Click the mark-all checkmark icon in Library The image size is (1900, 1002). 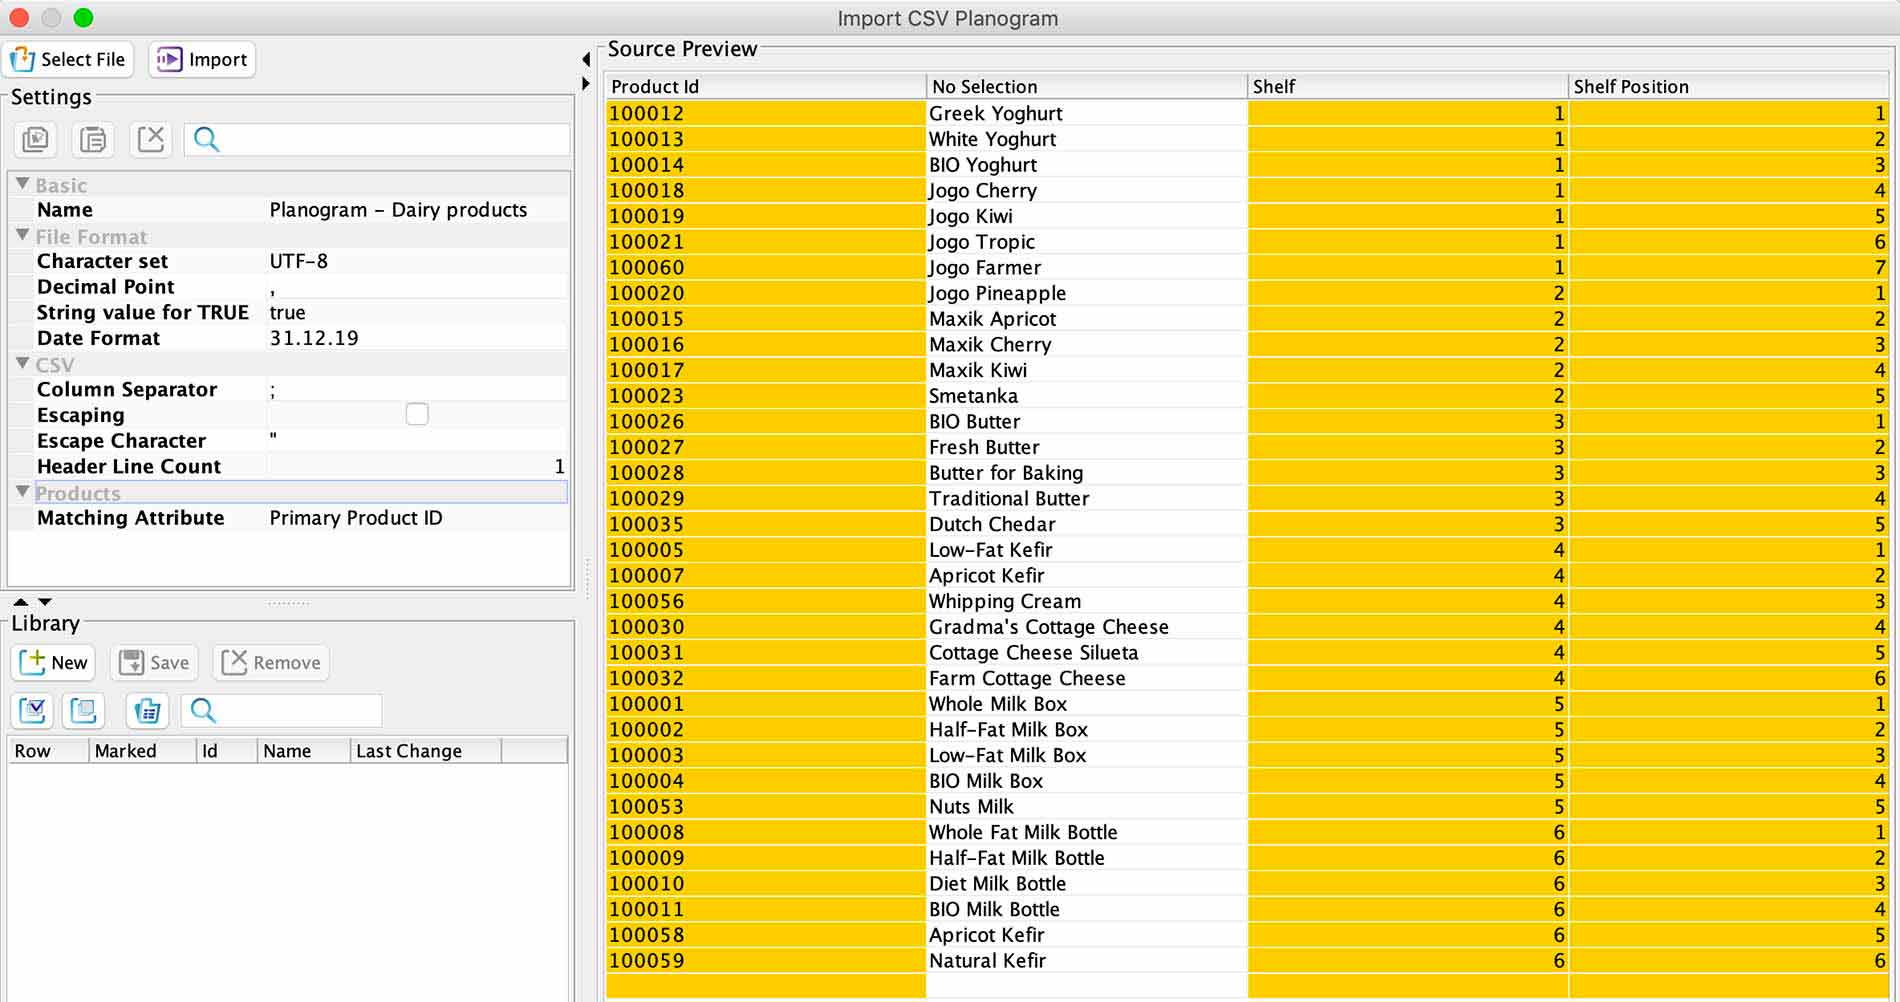click(x=32, y=711)
